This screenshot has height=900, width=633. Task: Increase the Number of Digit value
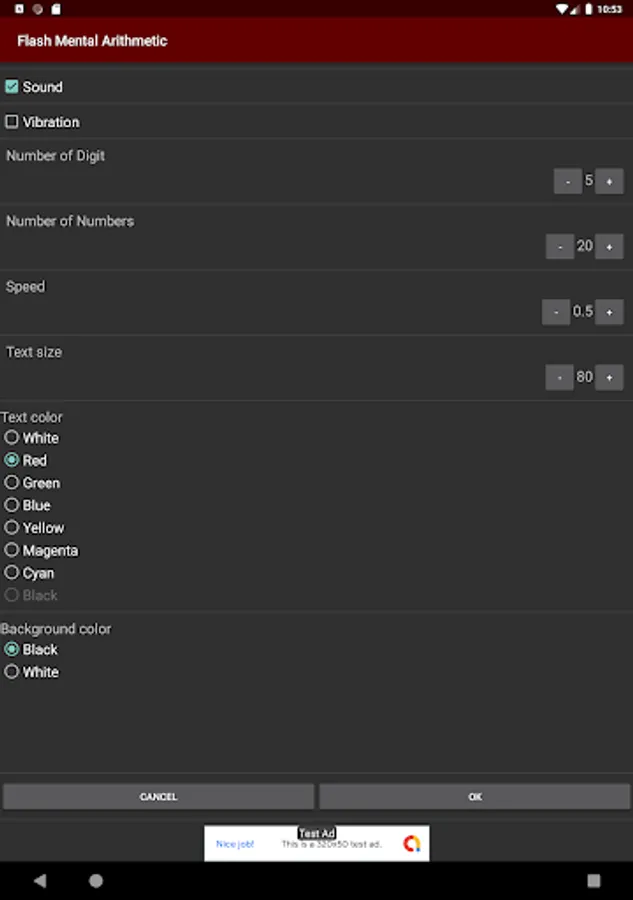point(609,181)
